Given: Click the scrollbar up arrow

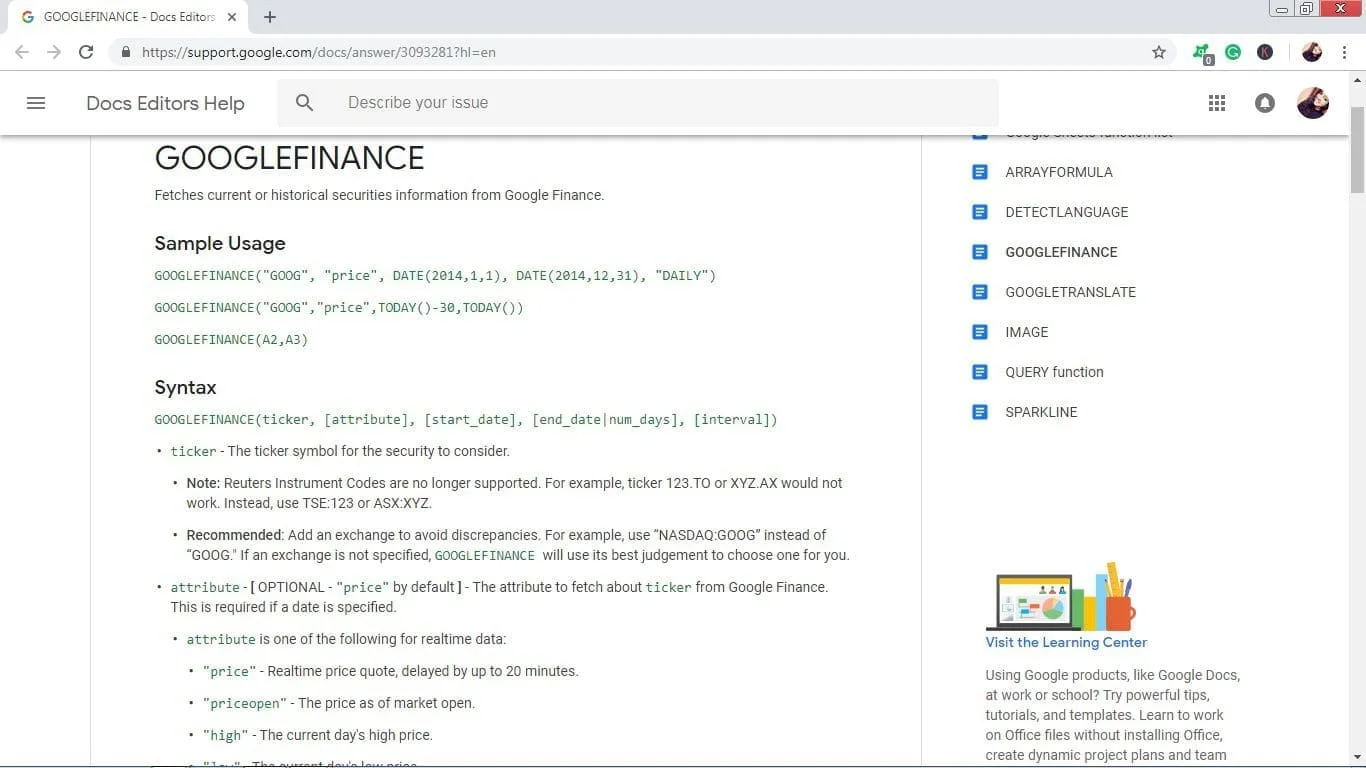Looking at the screenshot, I should tap(1357, 78).
